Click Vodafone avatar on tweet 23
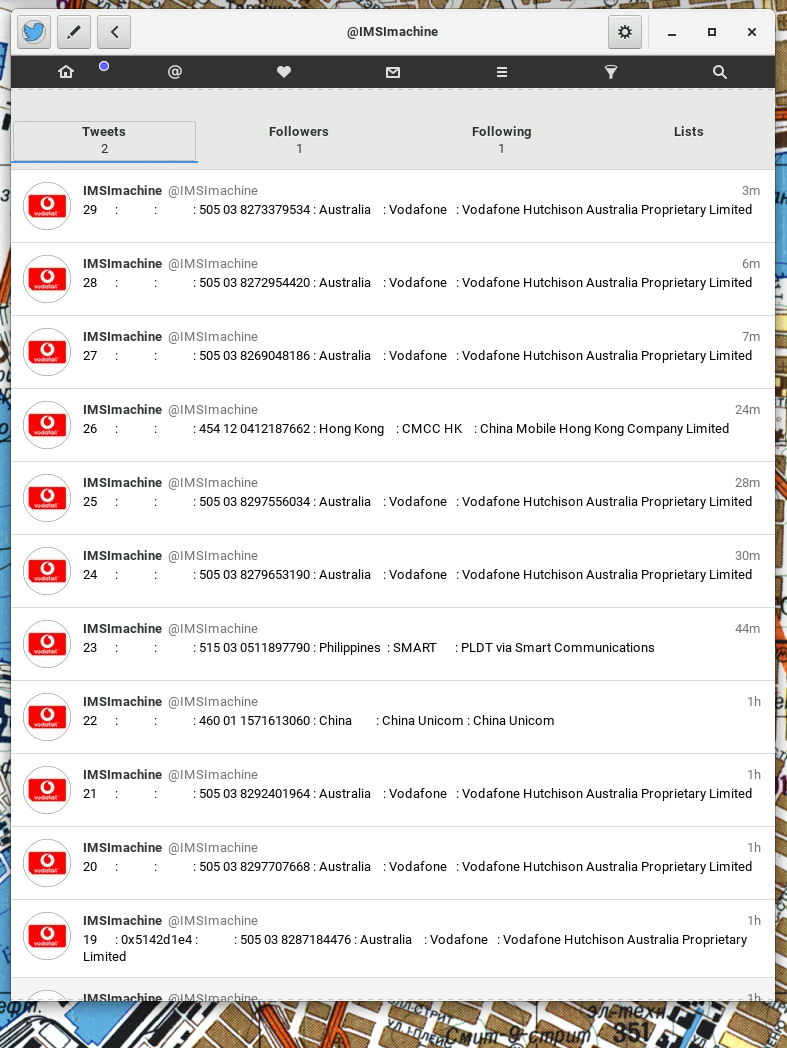 (x=47, y=643)
